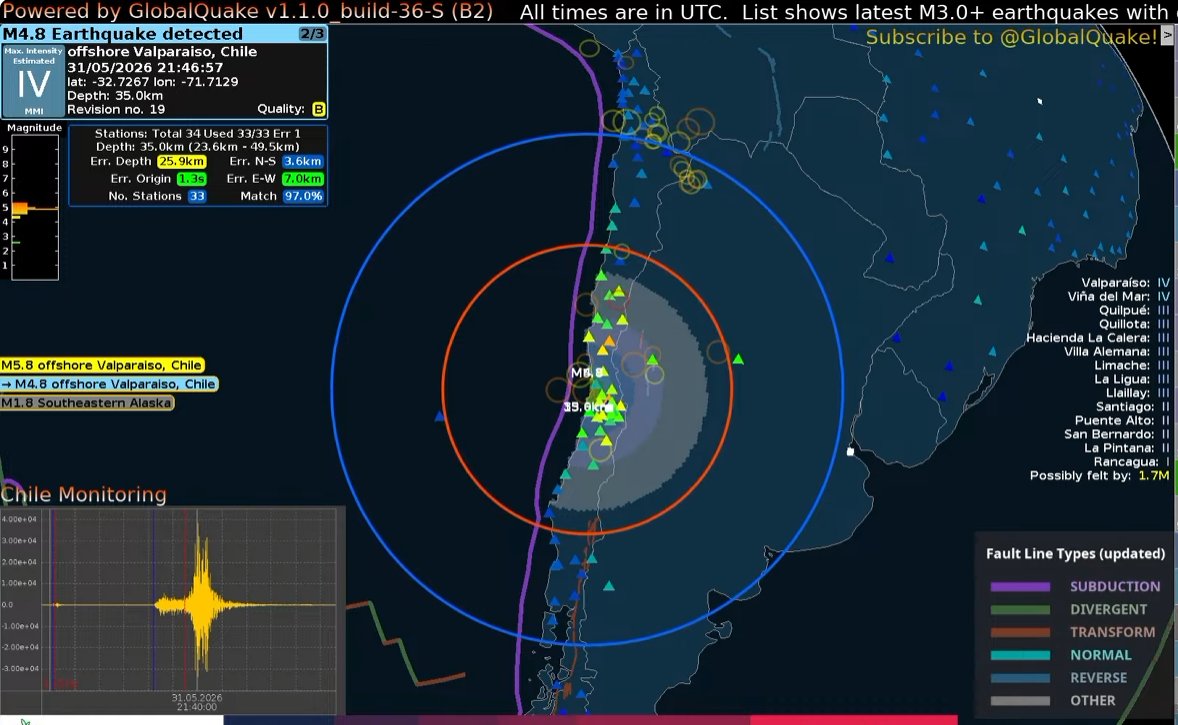
Task: Click the 31.05.2026 21:40:00 timestamp under seismogram
Action: click(197, 702)
